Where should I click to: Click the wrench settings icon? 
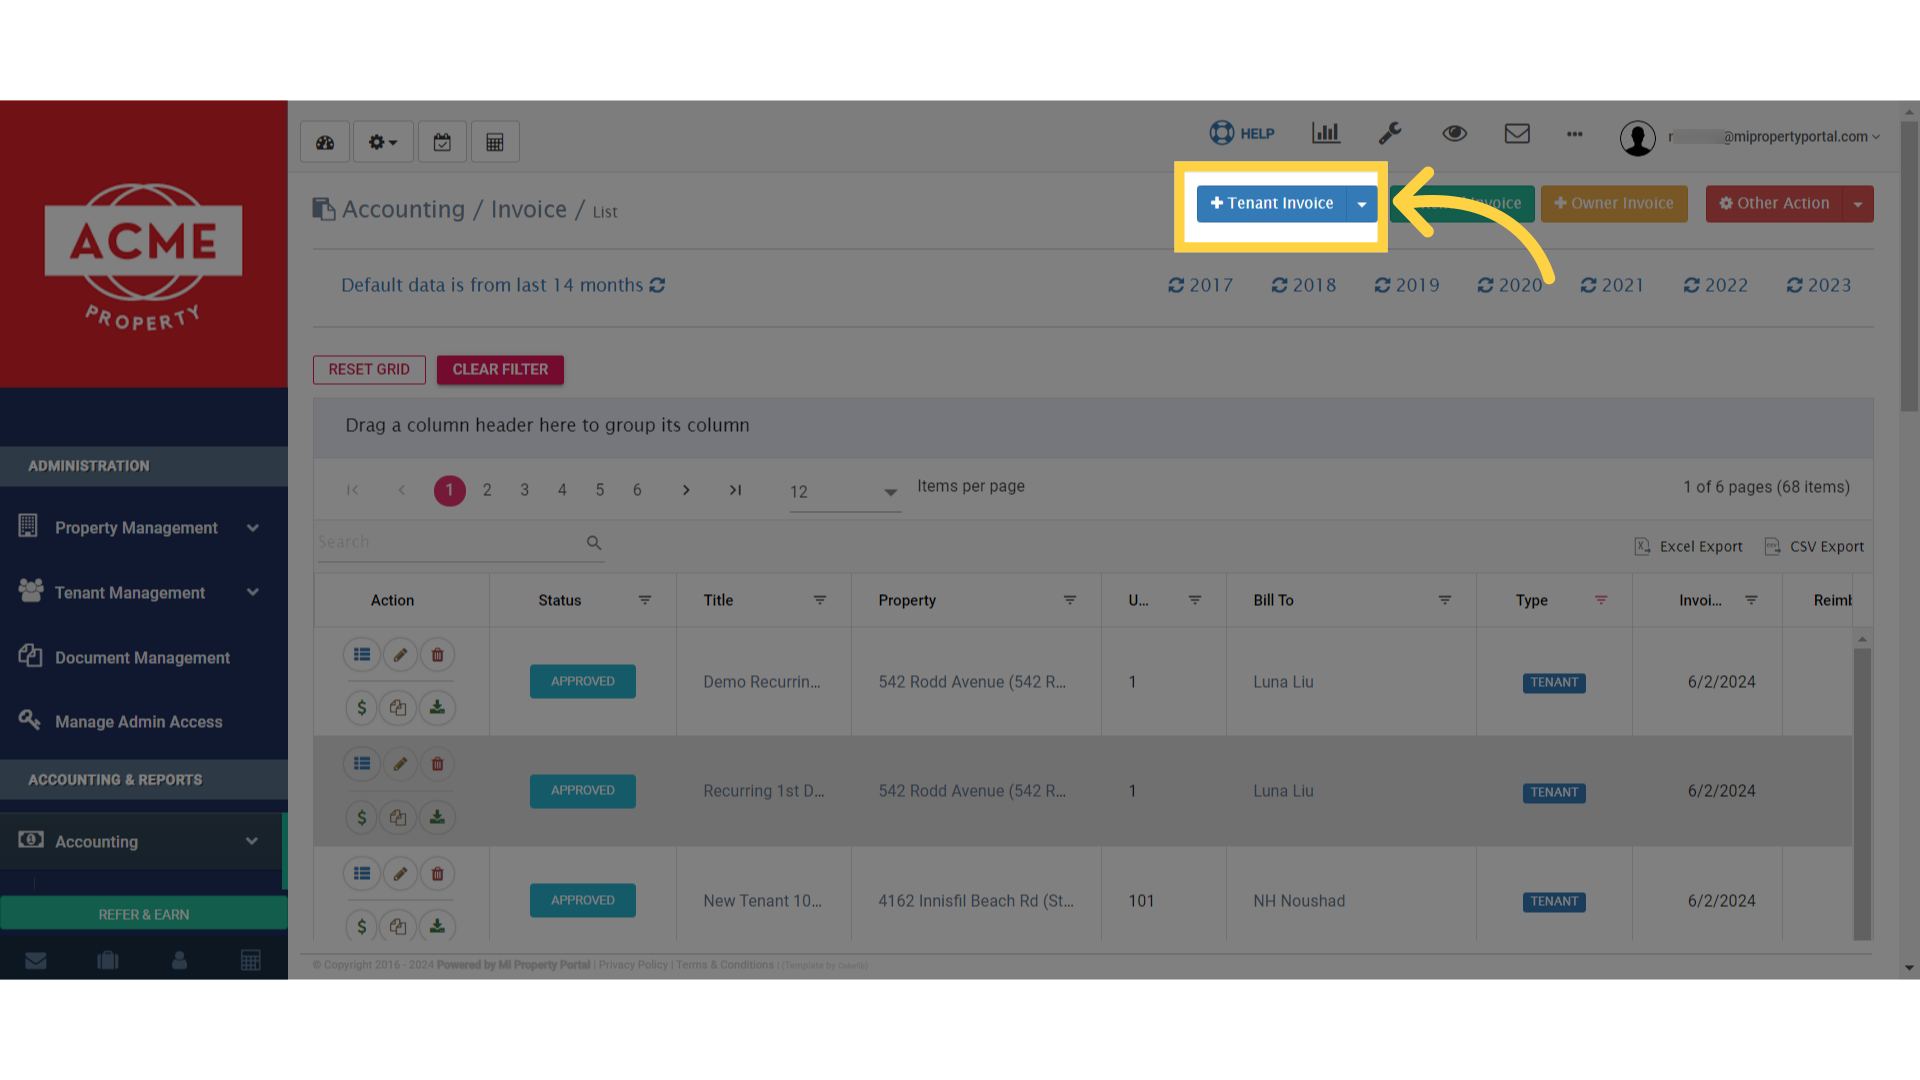coord(1390,132)
